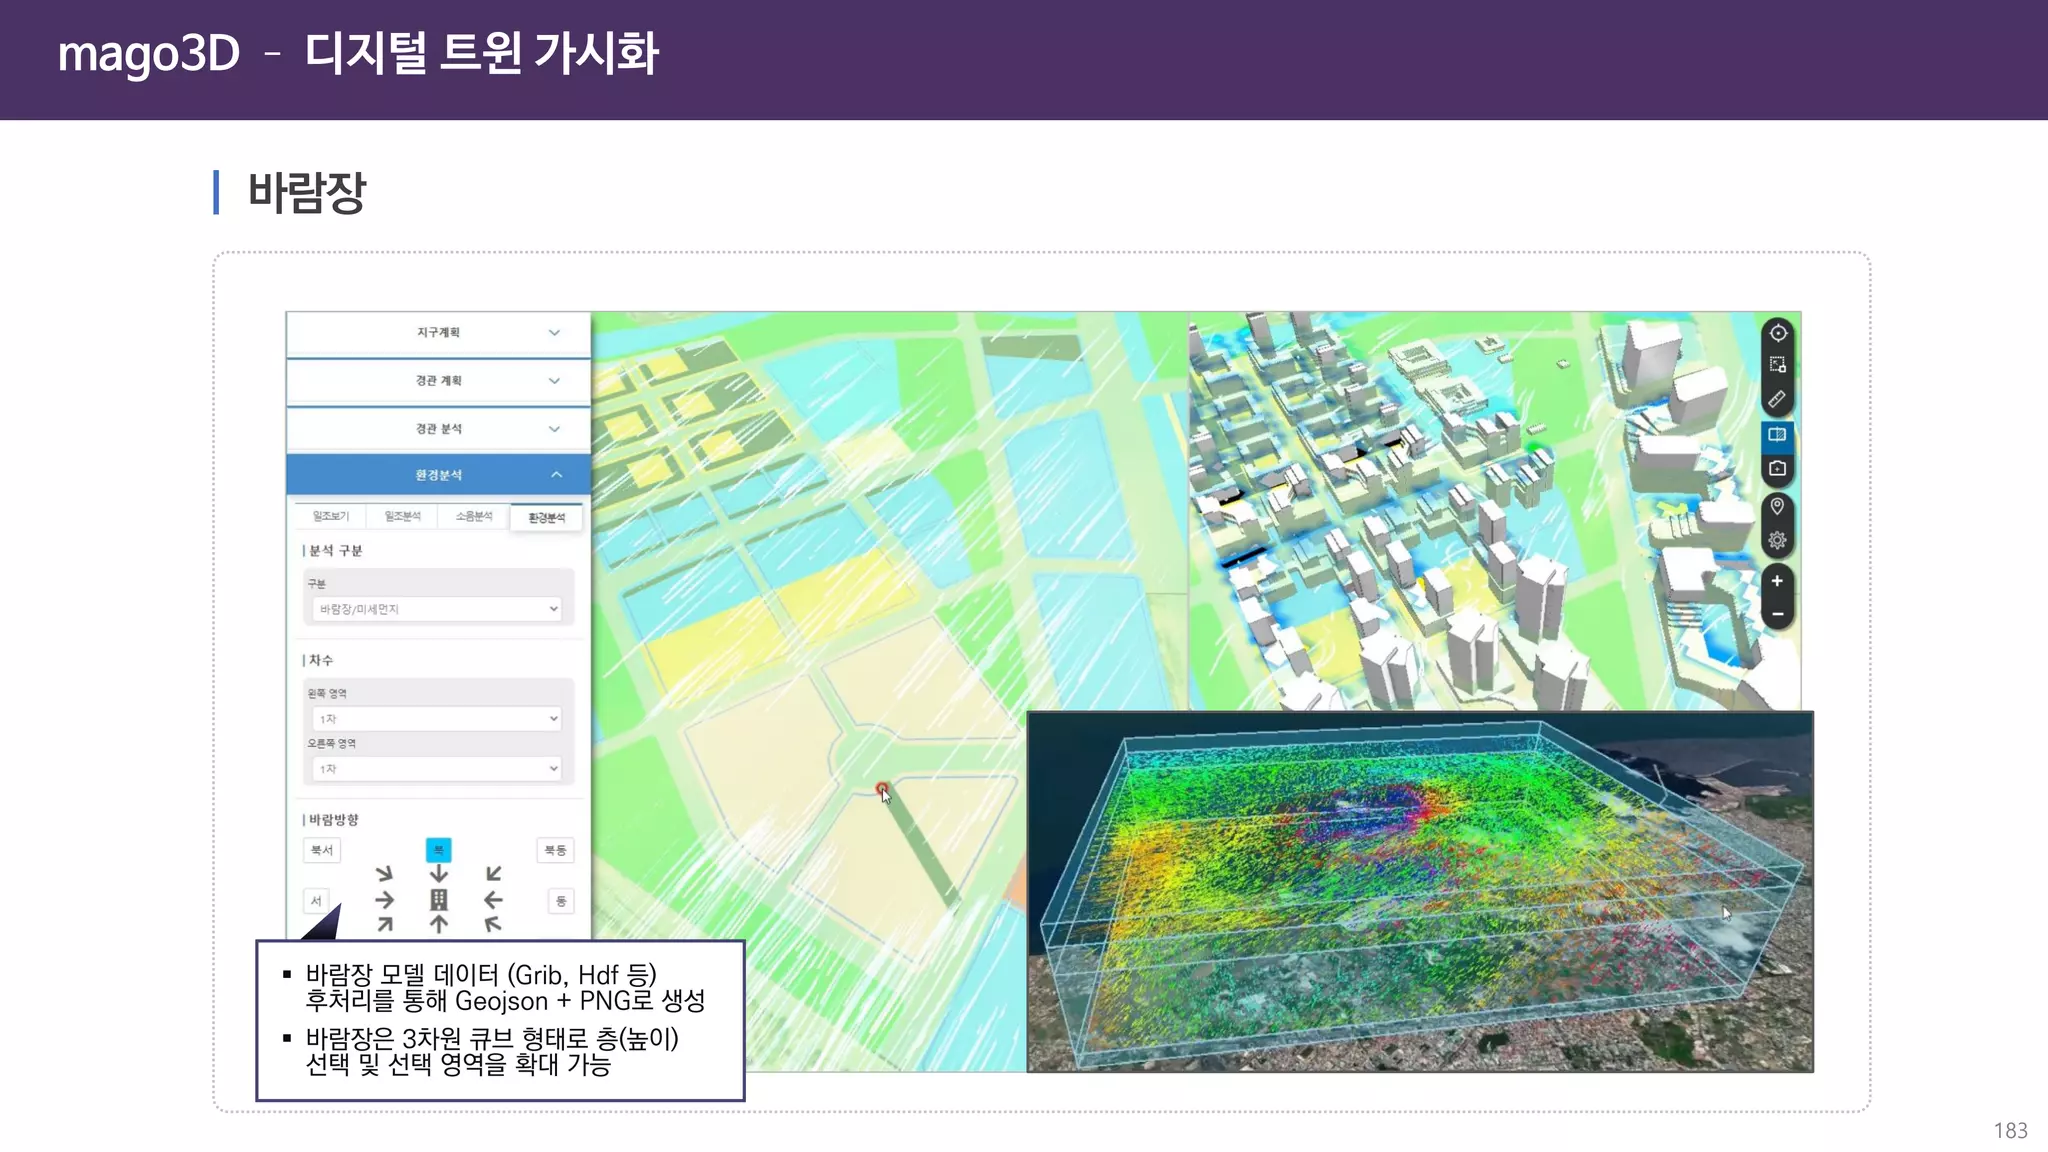
Task: Select 서 (west) wind direction
Action: click(x=316, y=901)
